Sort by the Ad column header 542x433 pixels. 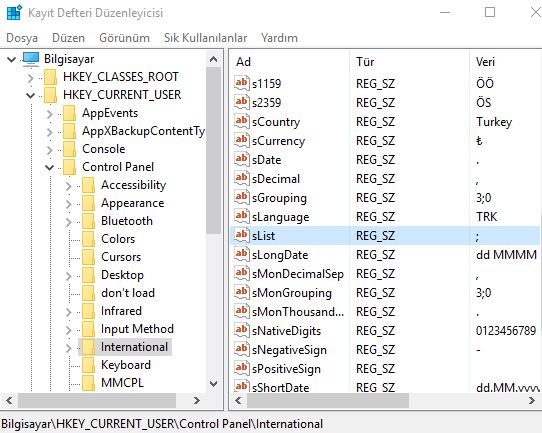(289, 62)
